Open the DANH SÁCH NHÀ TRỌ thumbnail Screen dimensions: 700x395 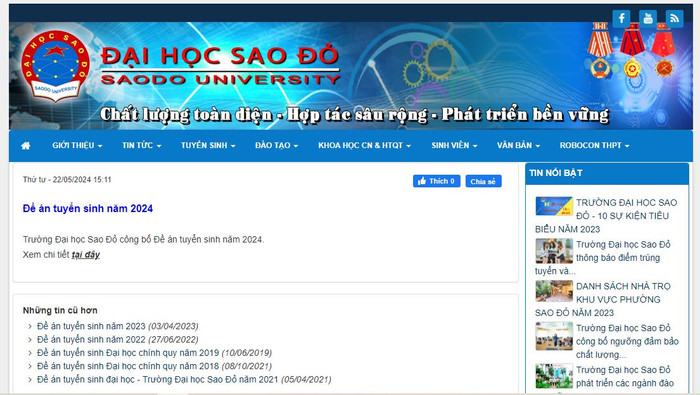[x=554, y=291]
